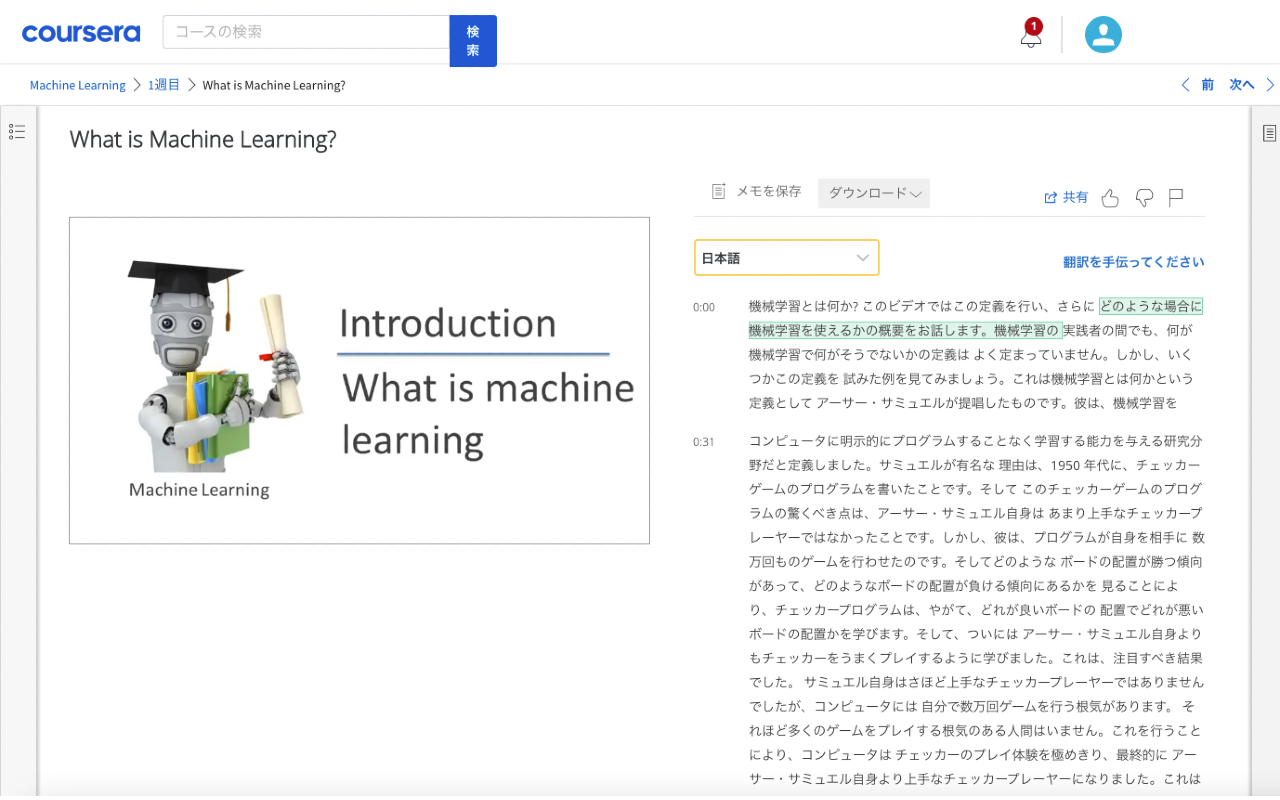
Task: Click the 共有 share icon
Action: 1066,197
